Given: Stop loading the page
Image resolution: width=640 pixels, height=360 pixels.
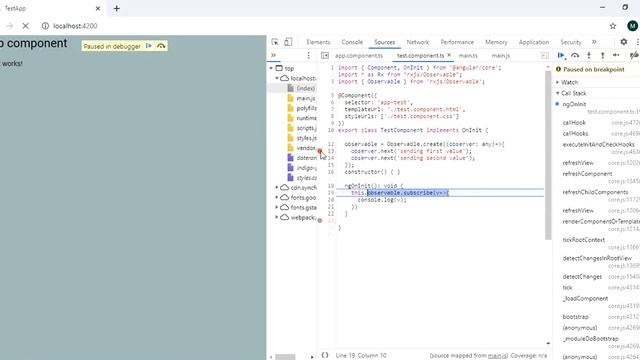Looking at the screenshot, I should 25,26.
